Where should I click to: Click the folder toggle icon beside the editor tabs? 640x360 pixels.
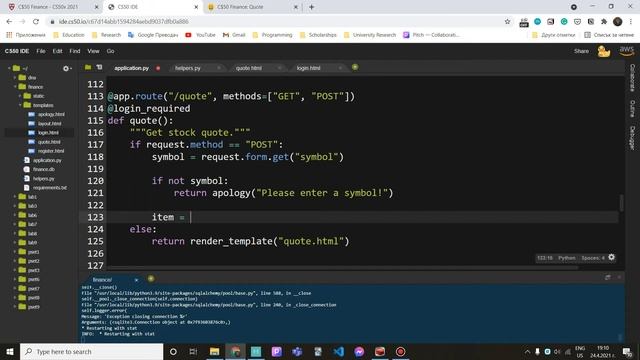point(88,67)
